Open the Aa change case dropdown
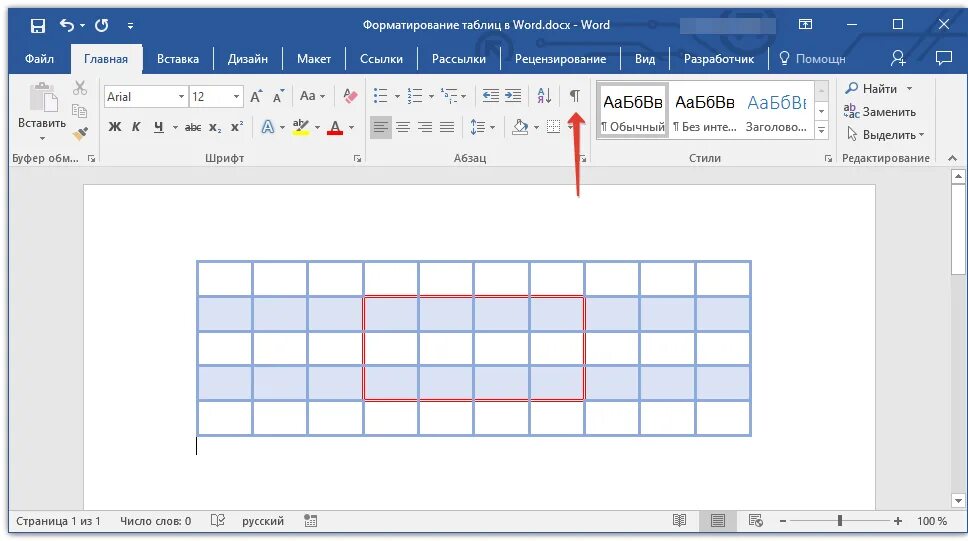This screenshot has height=541, width=968. pyautogui.click(x=312, y=96)
